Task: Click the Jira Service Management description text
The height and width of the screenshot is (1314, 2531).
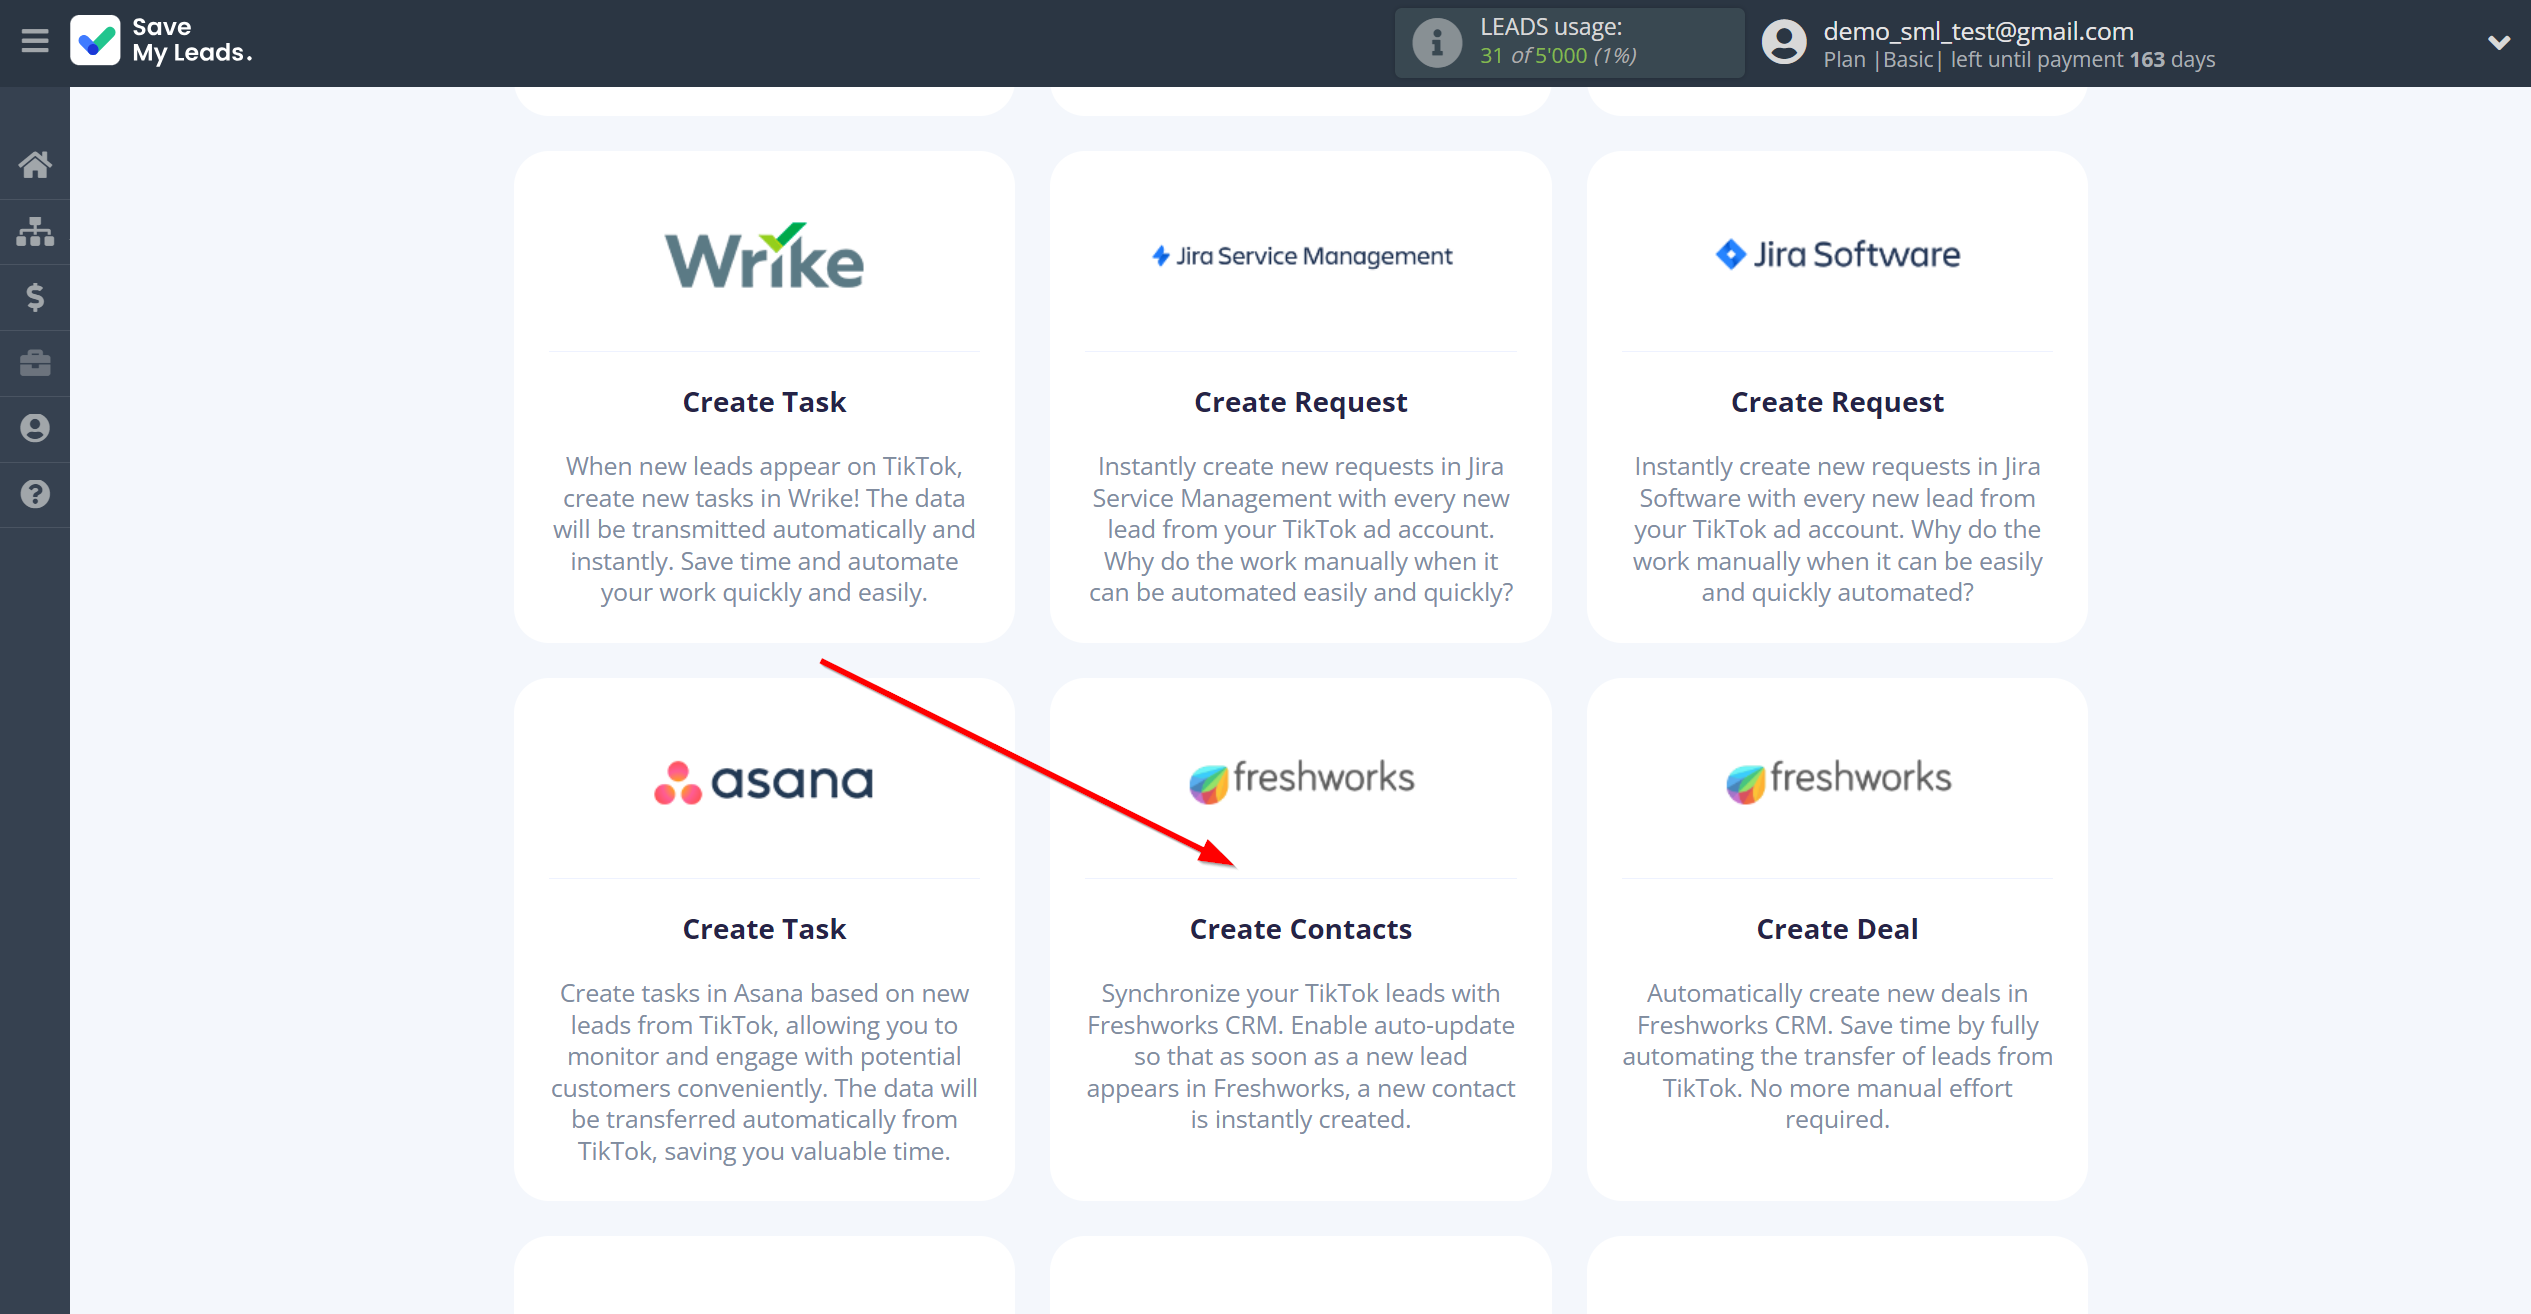Action: pos(1301,529)
